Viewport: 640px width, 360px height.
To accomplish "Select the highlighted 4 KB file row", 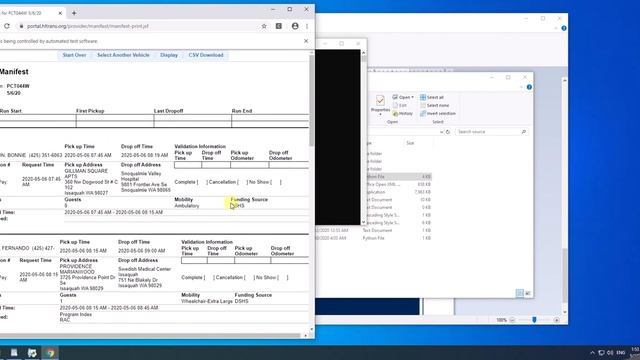I will (x=399, y=177).
